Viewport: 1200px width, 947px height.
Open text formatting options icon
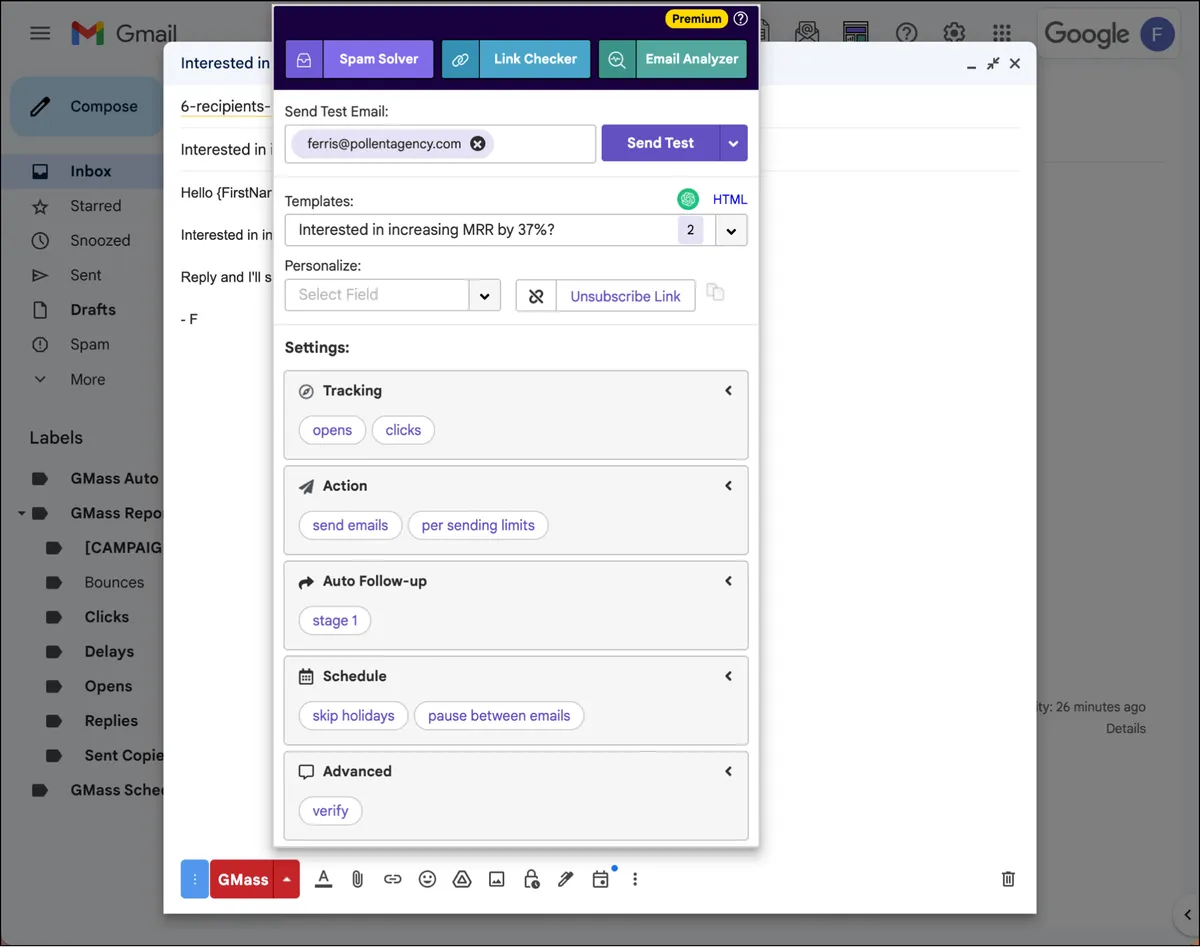click(323, 879)
